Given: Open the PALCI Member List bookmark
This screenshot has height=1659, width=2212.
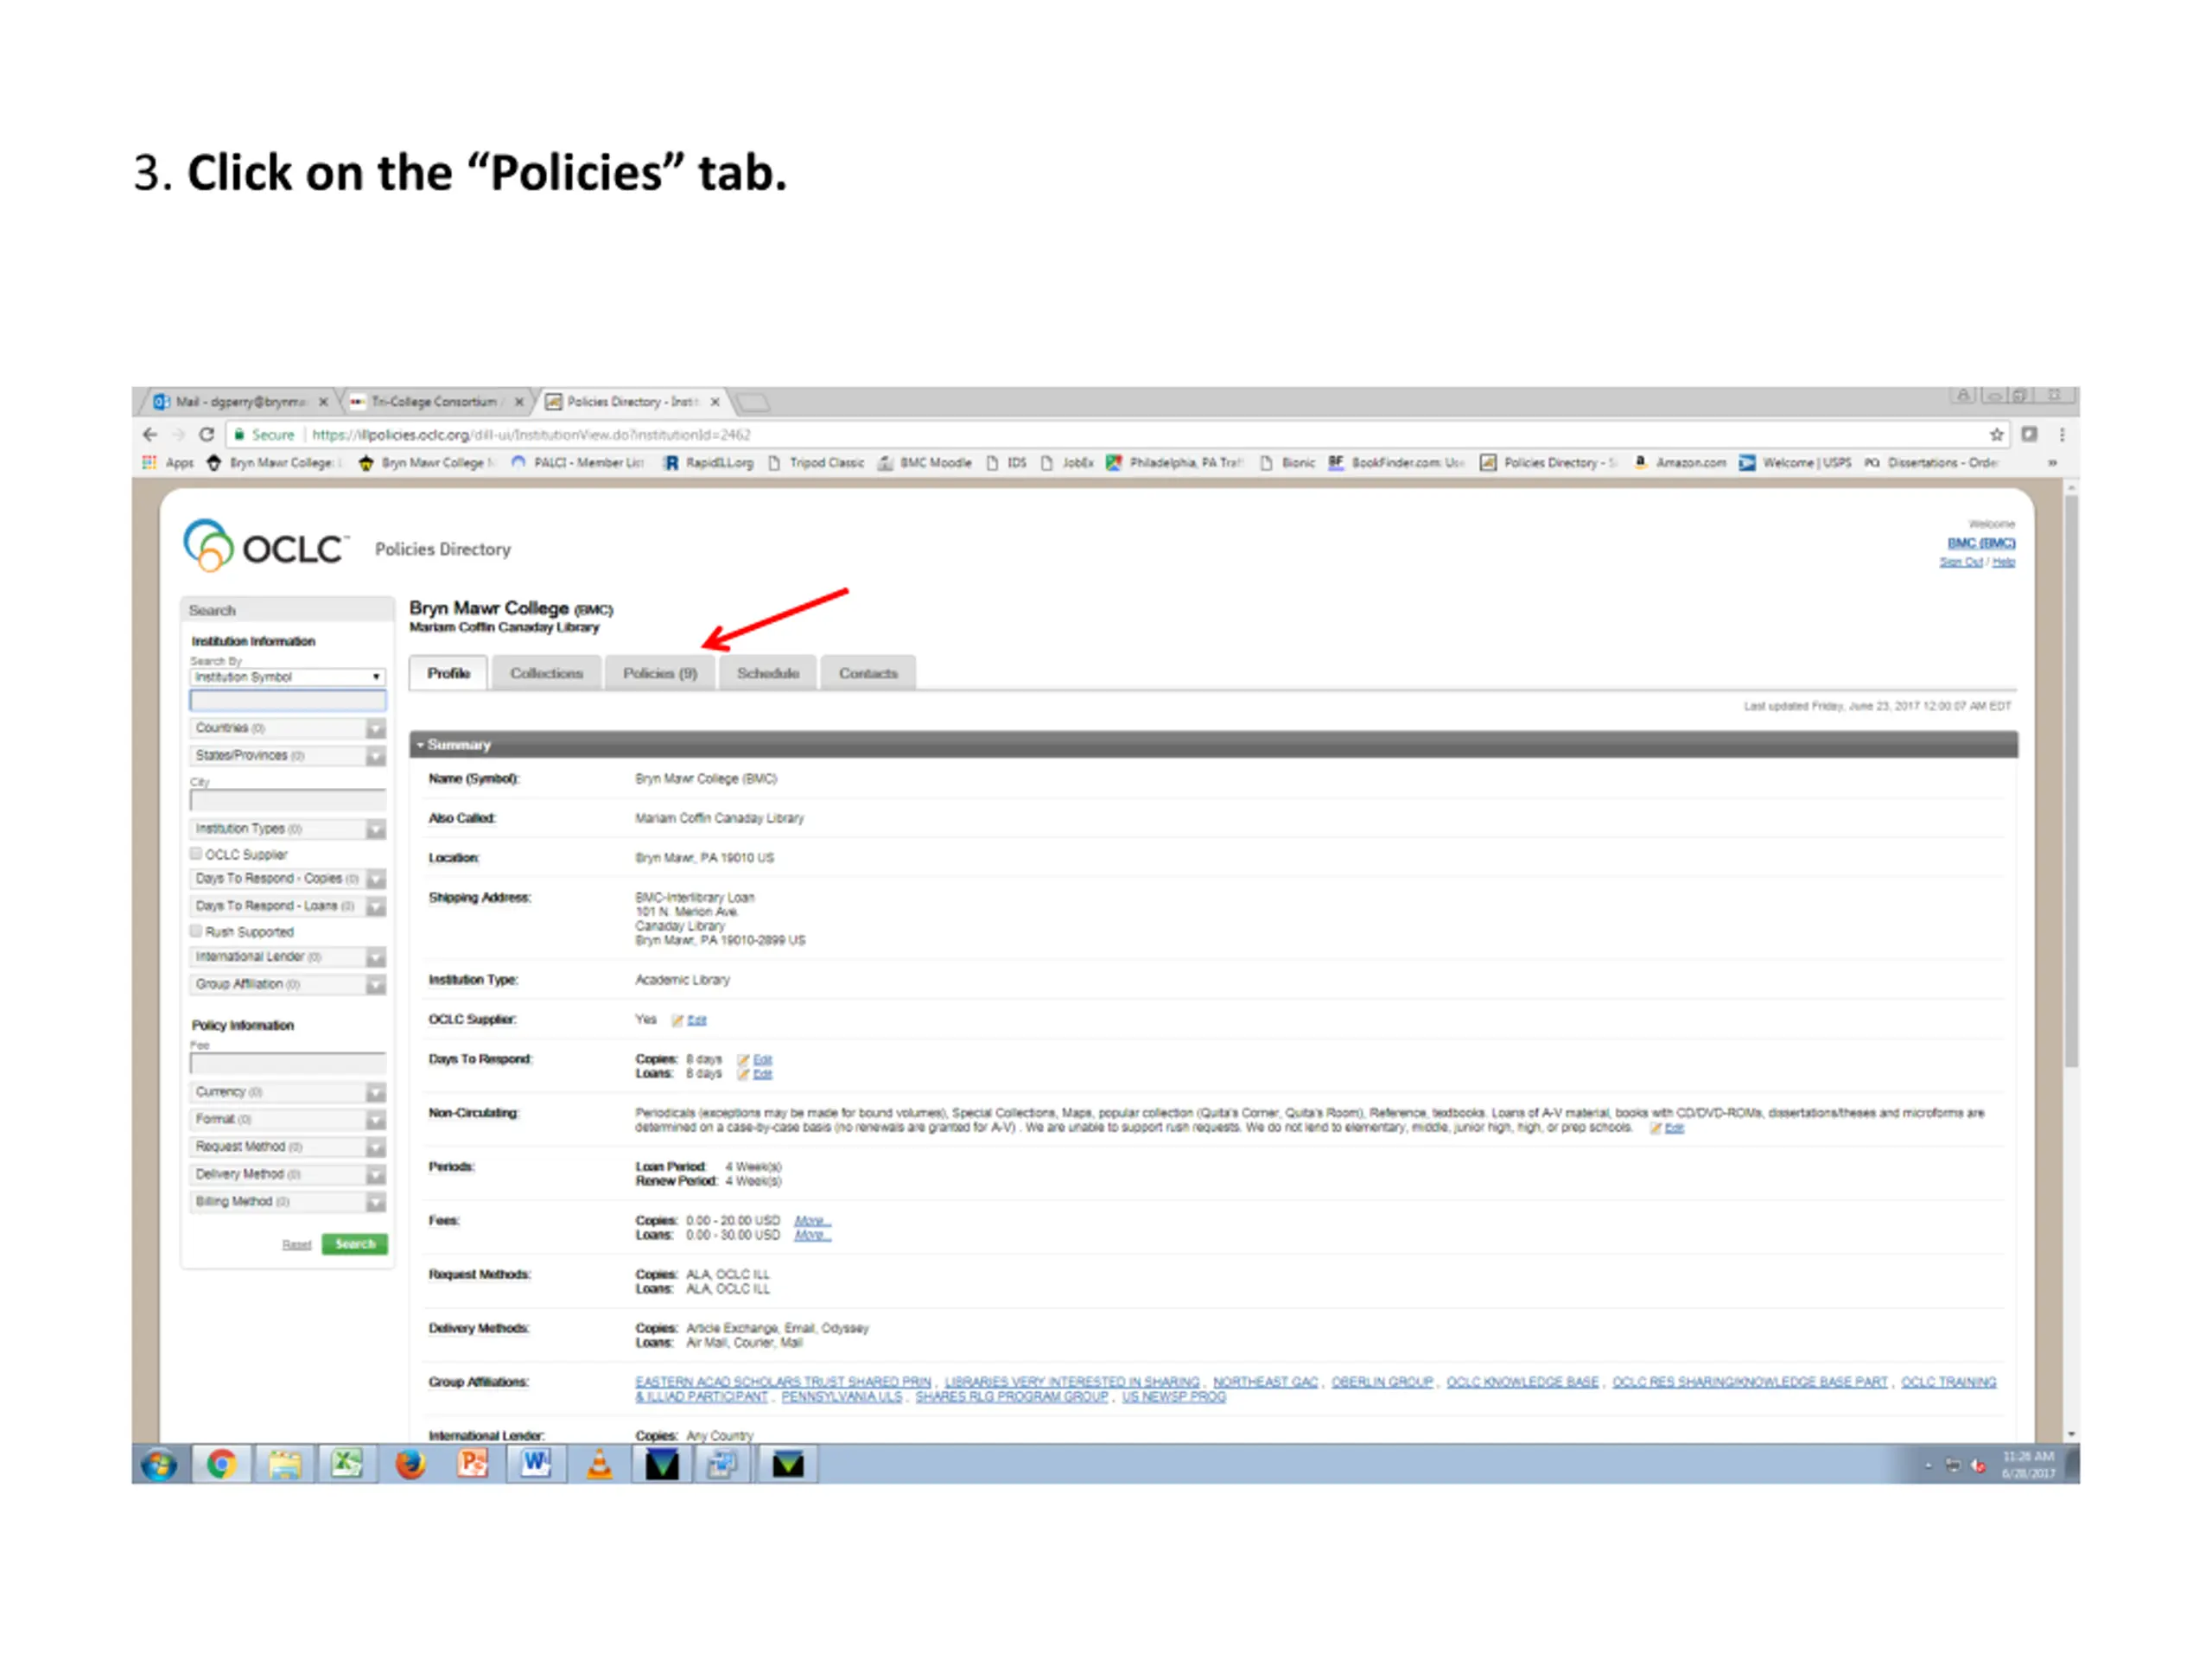Looking at the screenshot, I should coord(577,463).
